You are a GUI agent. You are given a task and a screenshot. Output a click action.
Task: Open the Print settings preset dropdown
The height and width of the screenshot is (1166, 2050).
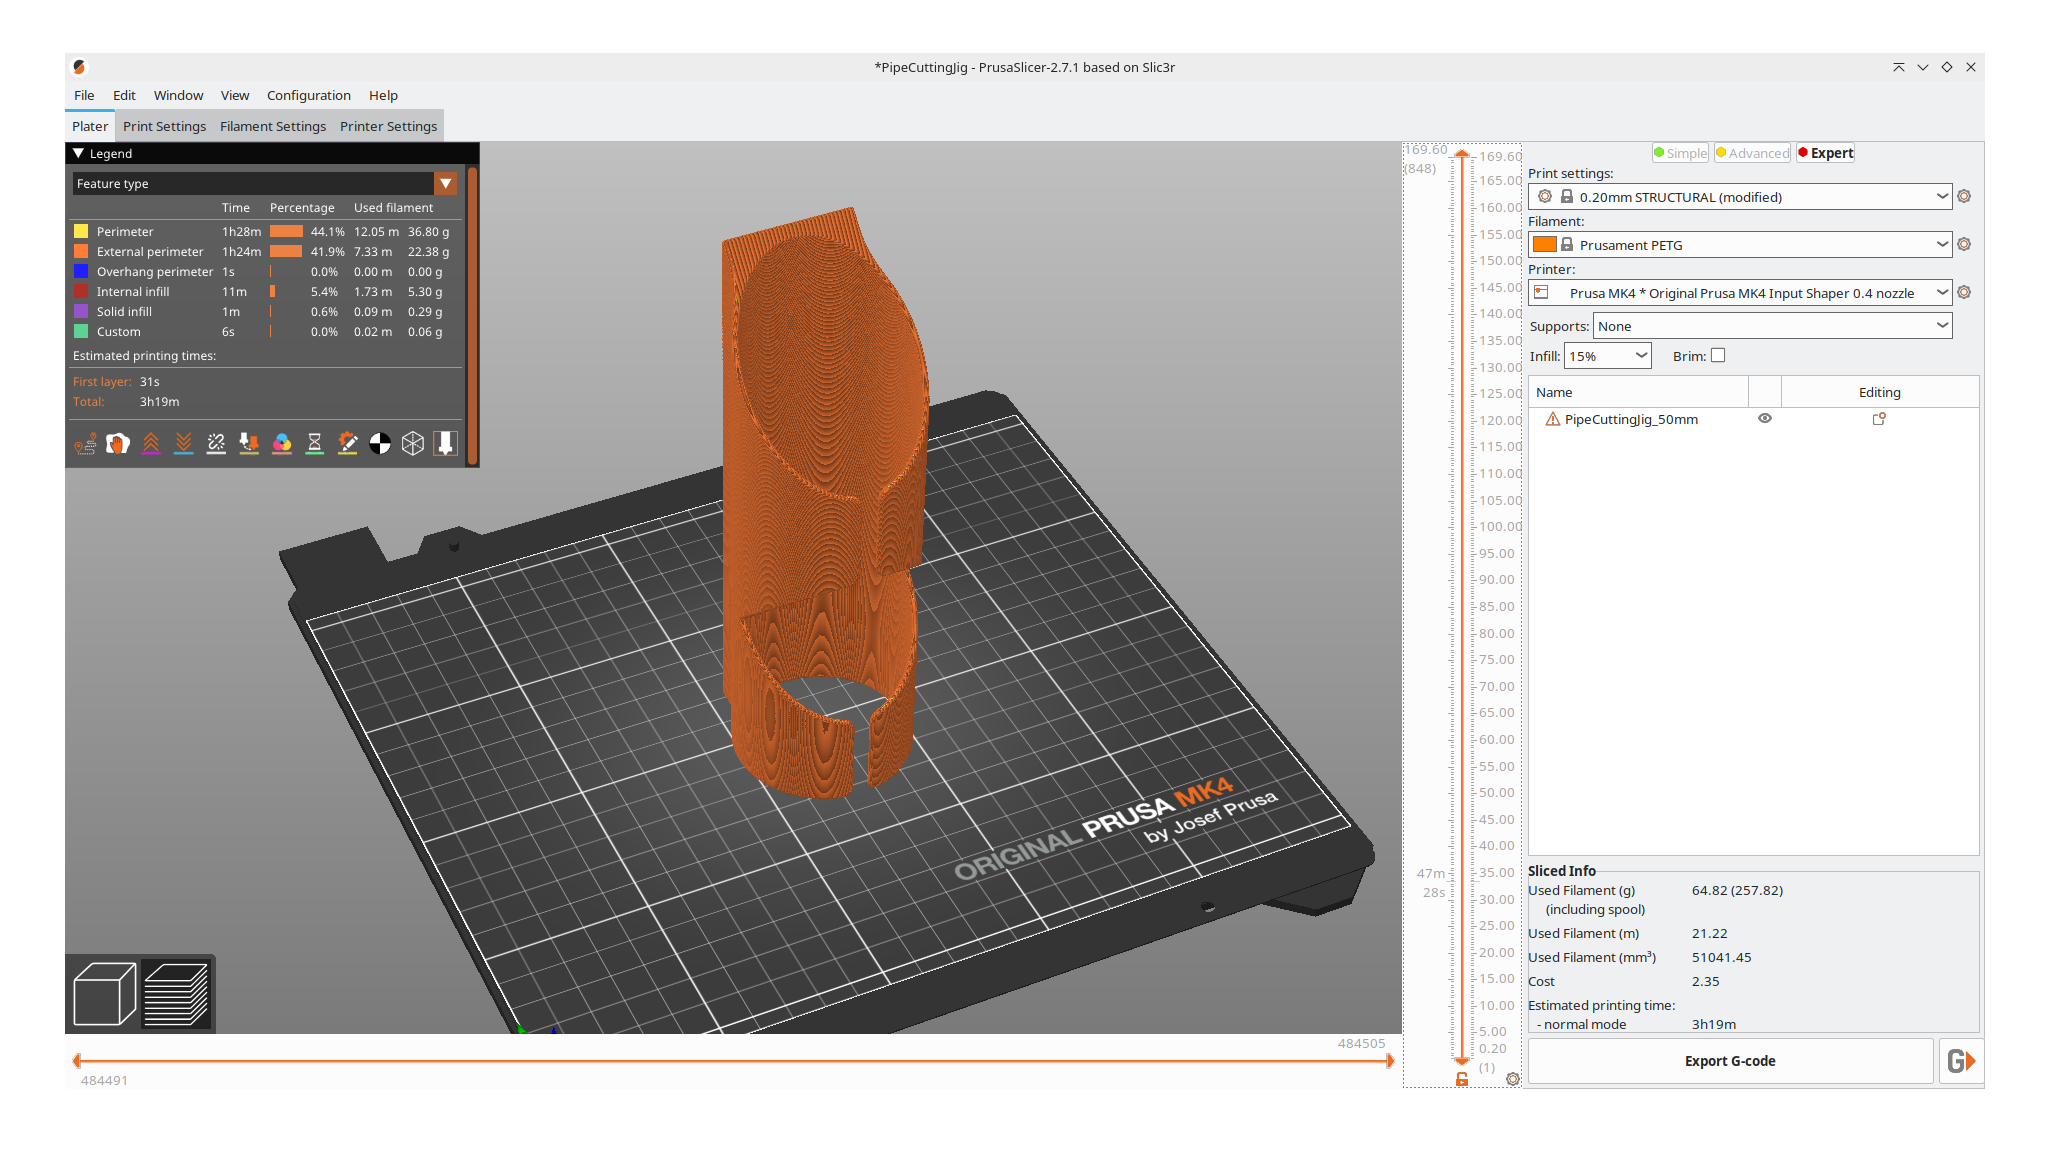[x=1740, y=197]
